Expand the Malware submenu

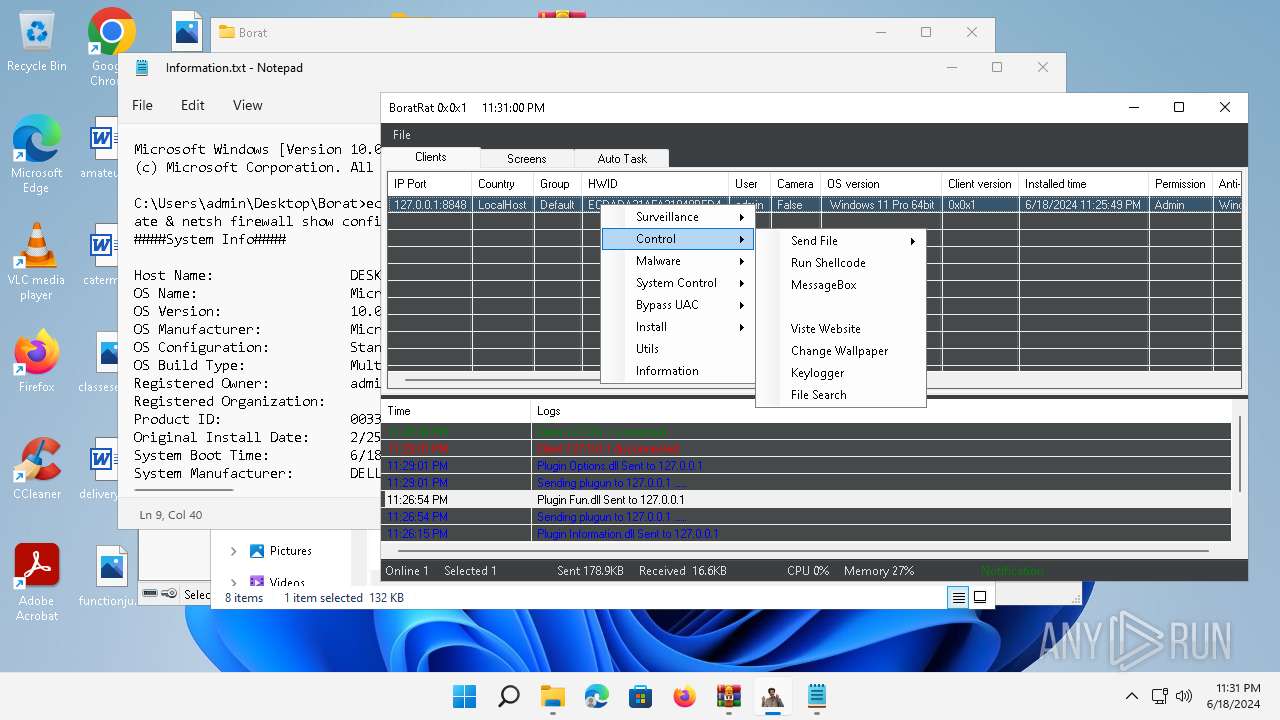(677, 261)
